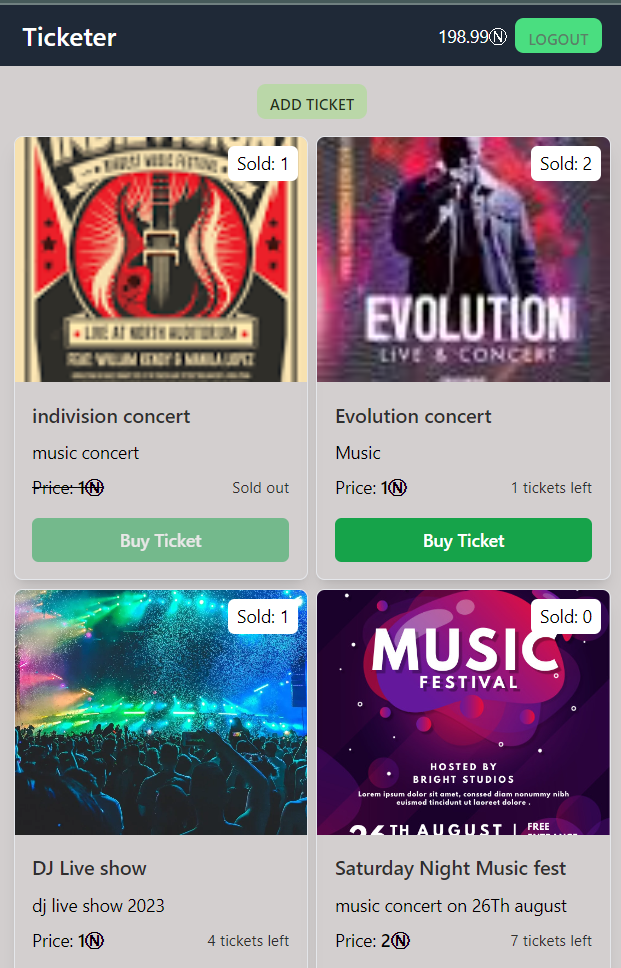
Task: Click the NEAR symbol beside Evolution concert price
Action: click(x=398, y=488)
